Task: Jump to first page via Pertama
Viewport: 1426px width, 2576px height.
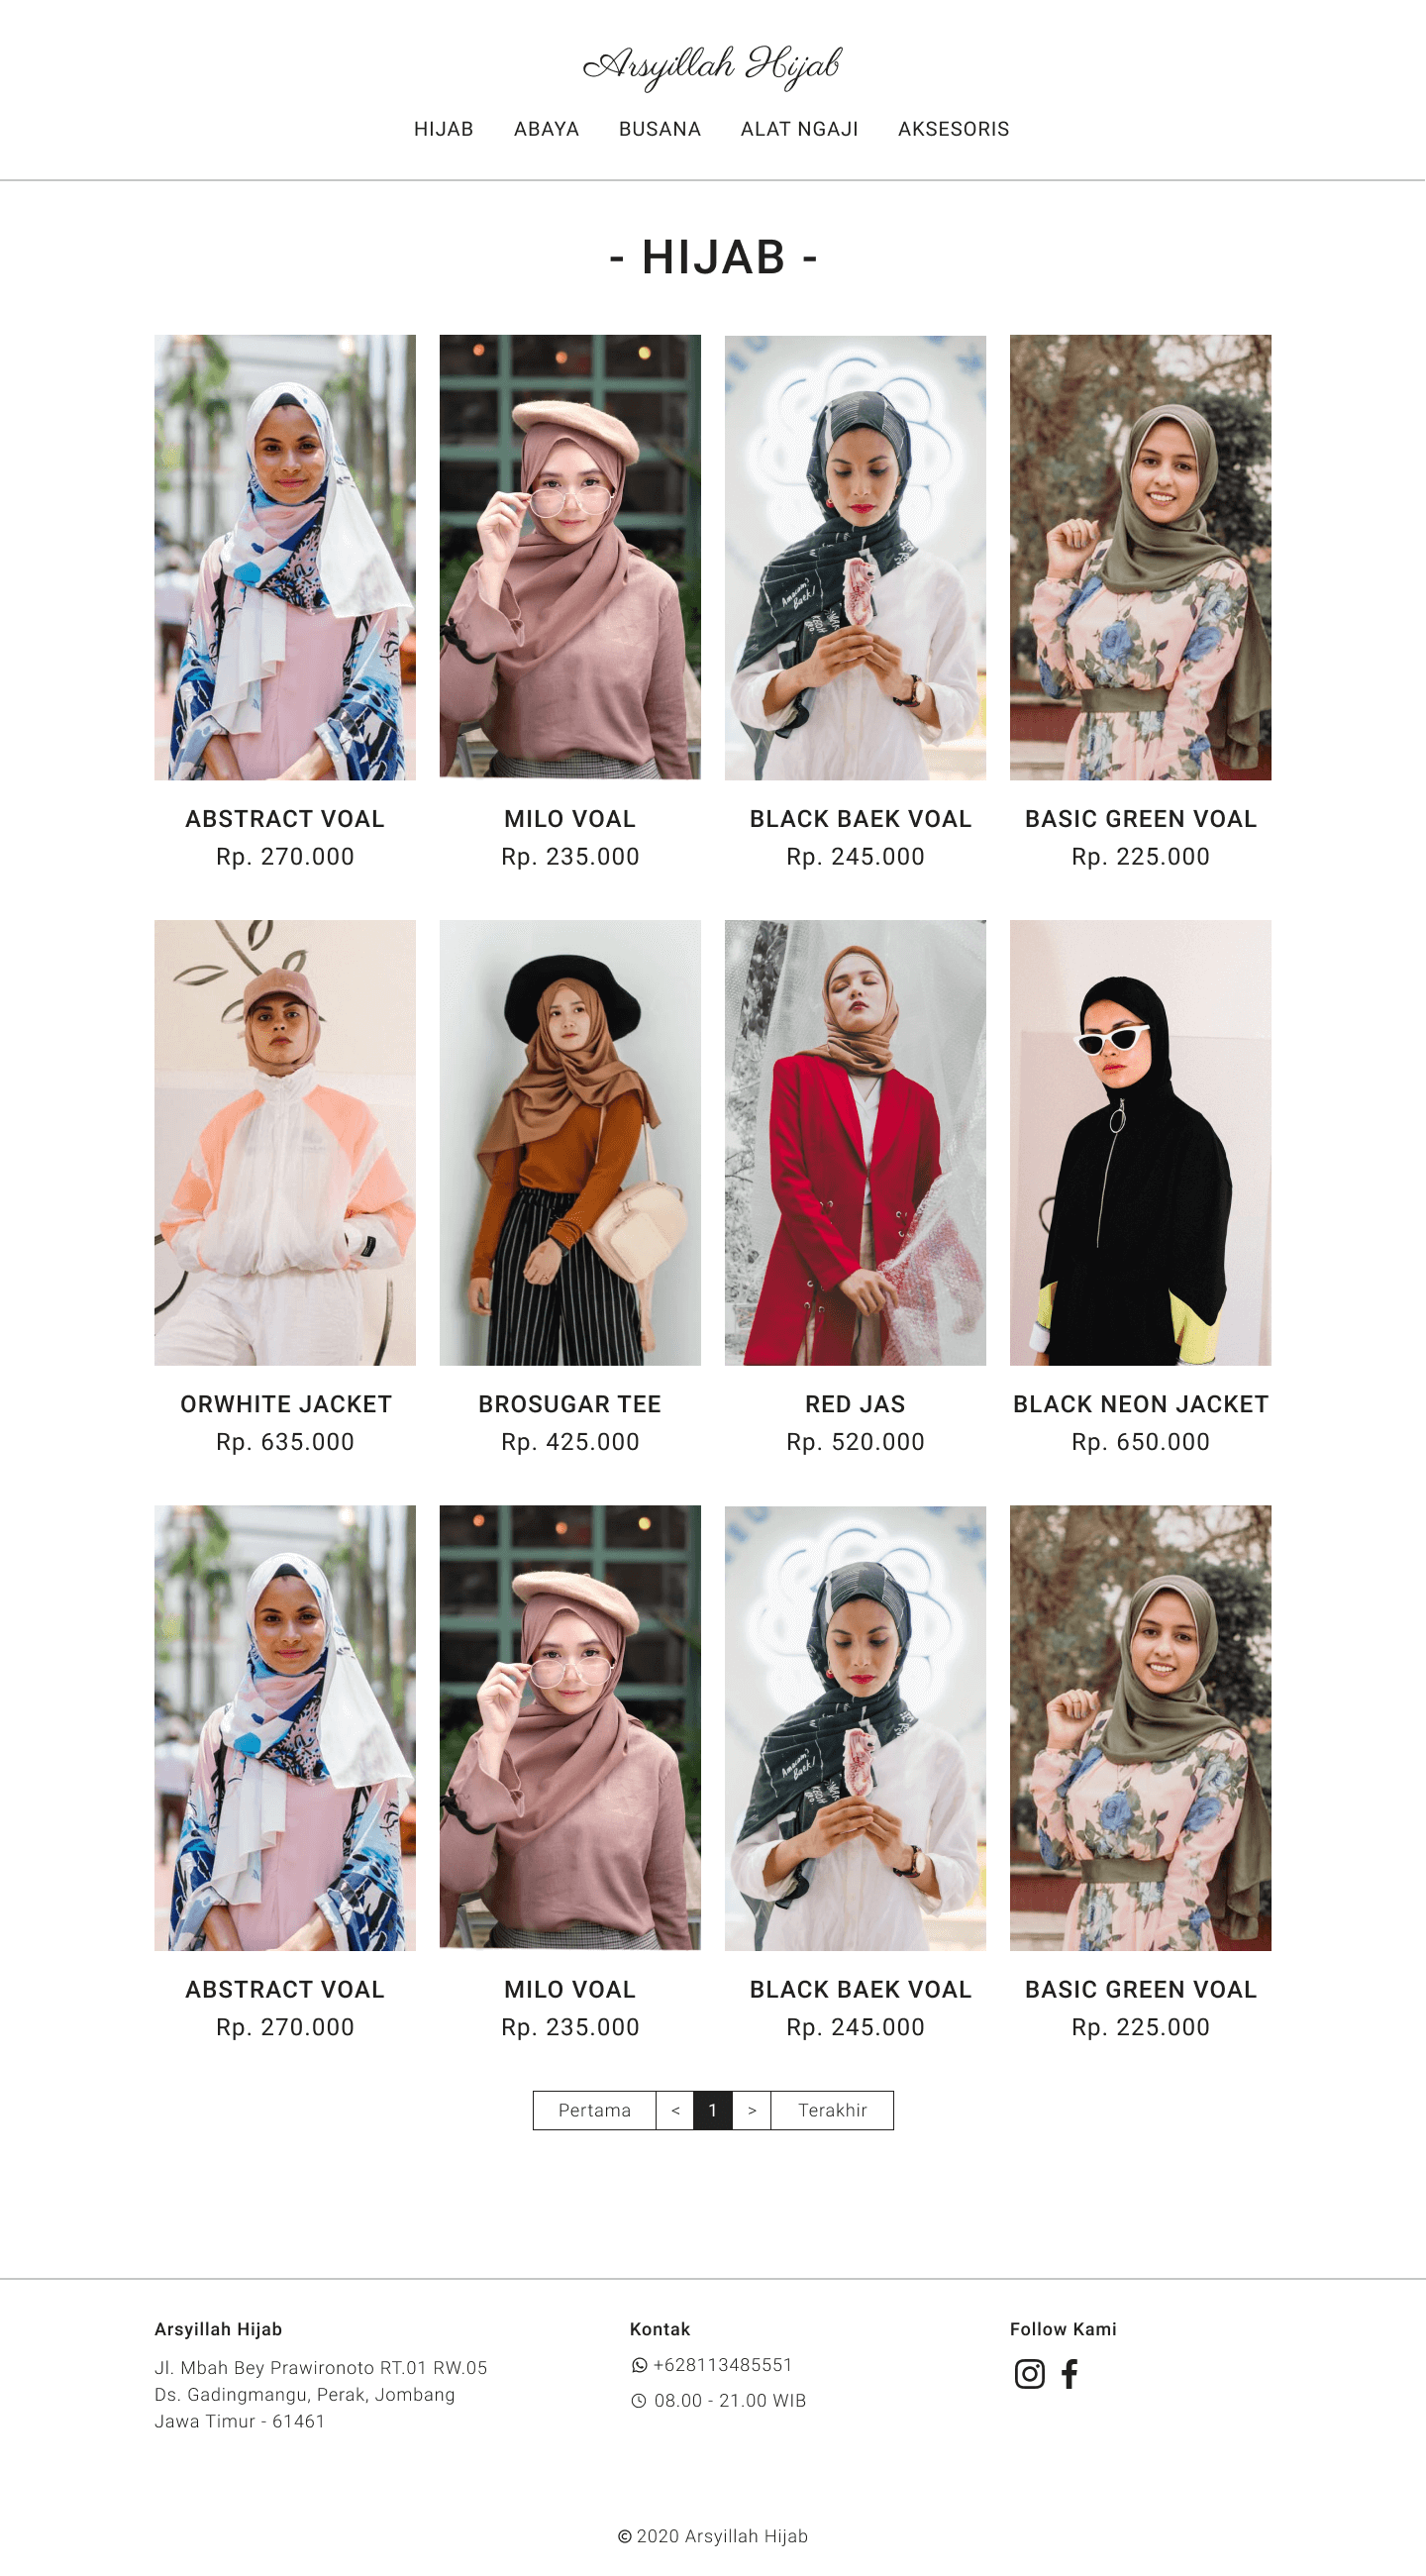Action: click(x=594, y=2110)
